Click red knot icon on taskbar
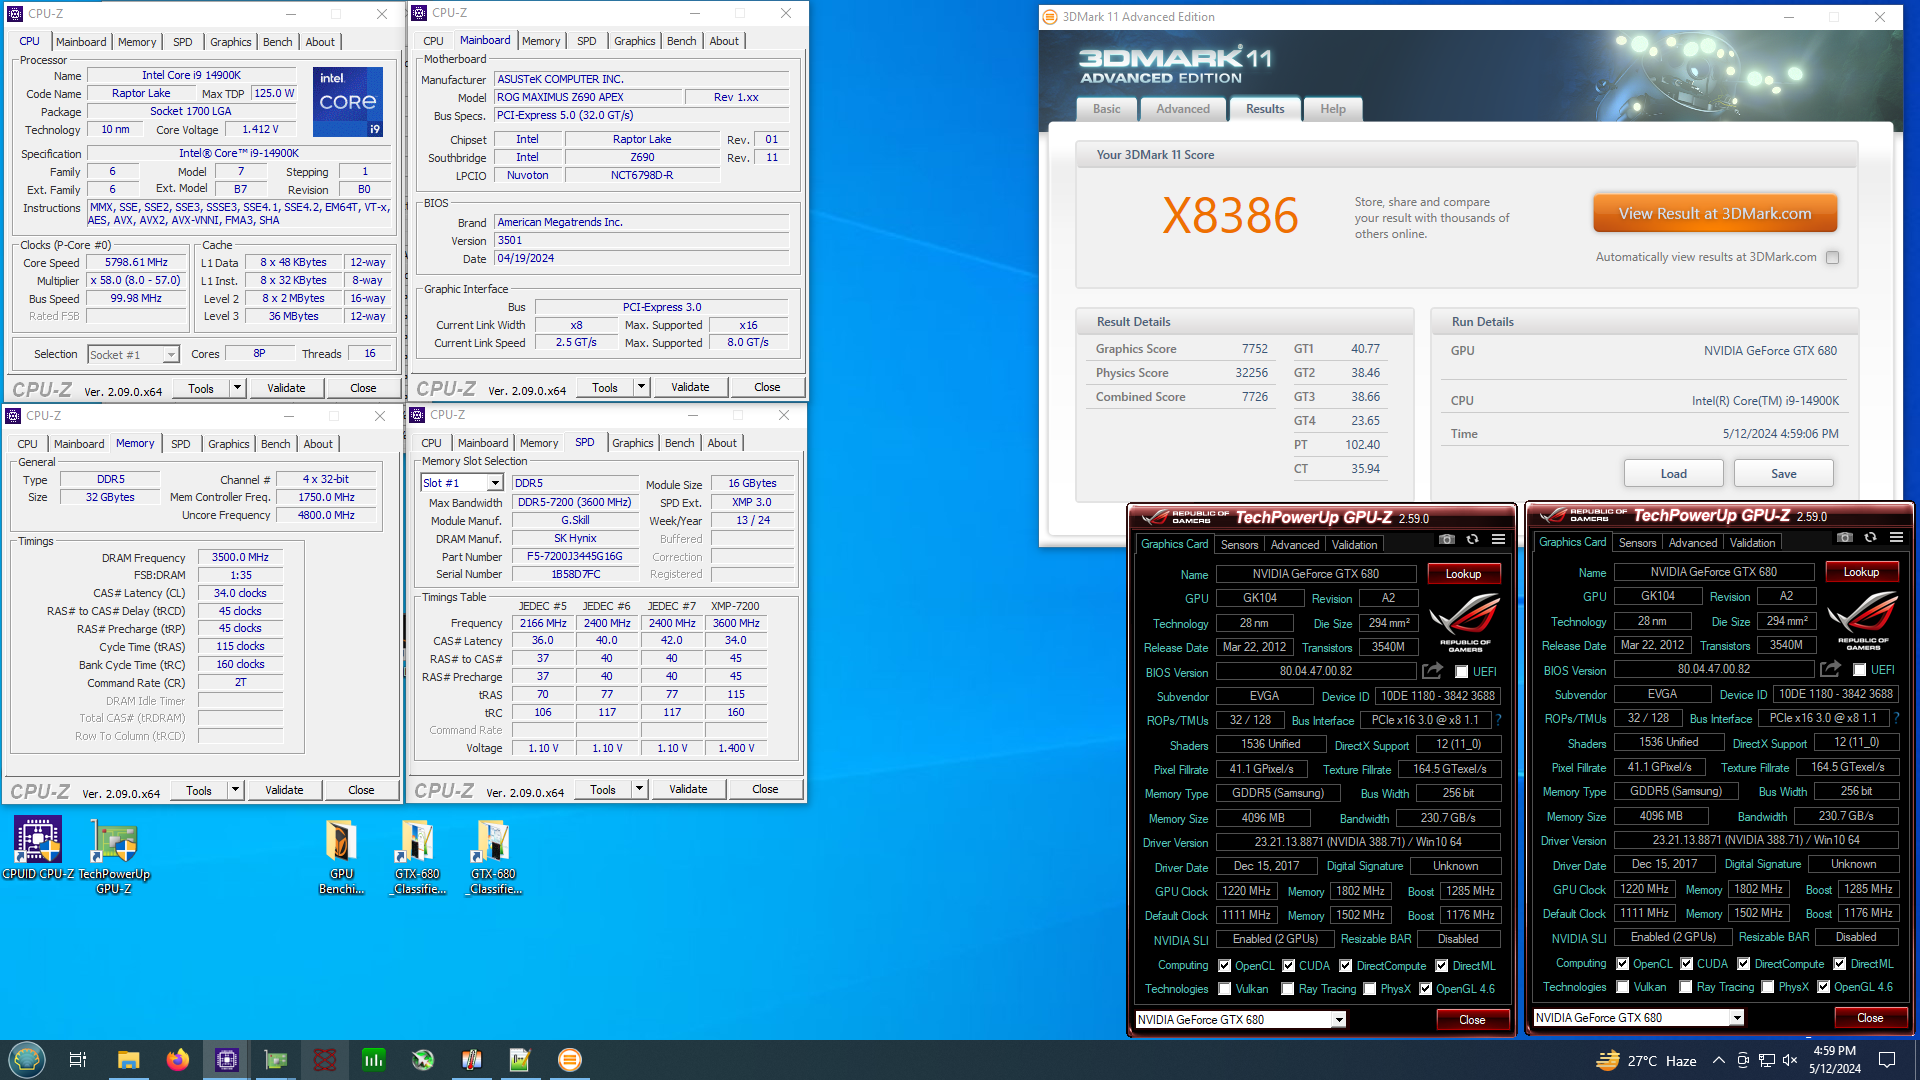 325,1060
